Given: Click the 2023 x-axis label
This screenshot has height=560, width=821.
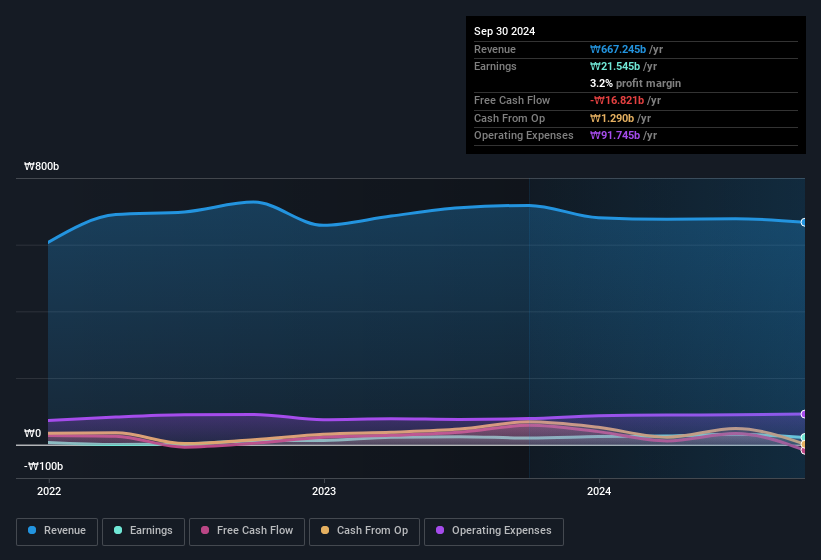Looking at the screenshot, I should point(324,491).
